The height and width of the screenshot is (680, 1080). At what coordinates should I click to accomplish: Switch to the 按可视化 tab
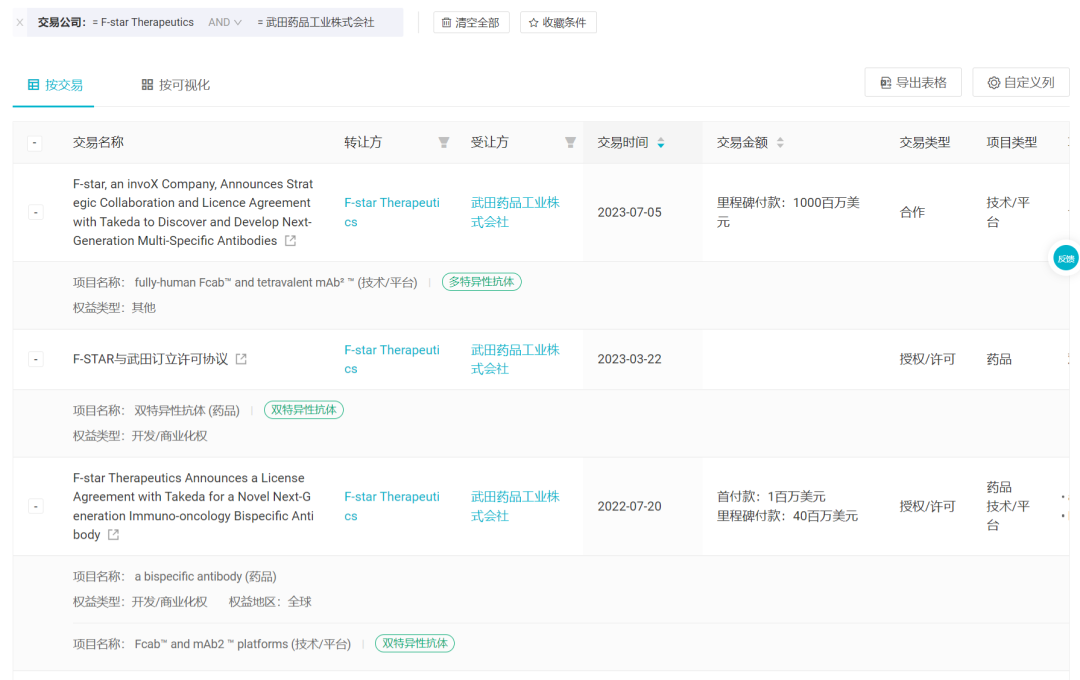[176, 85]
